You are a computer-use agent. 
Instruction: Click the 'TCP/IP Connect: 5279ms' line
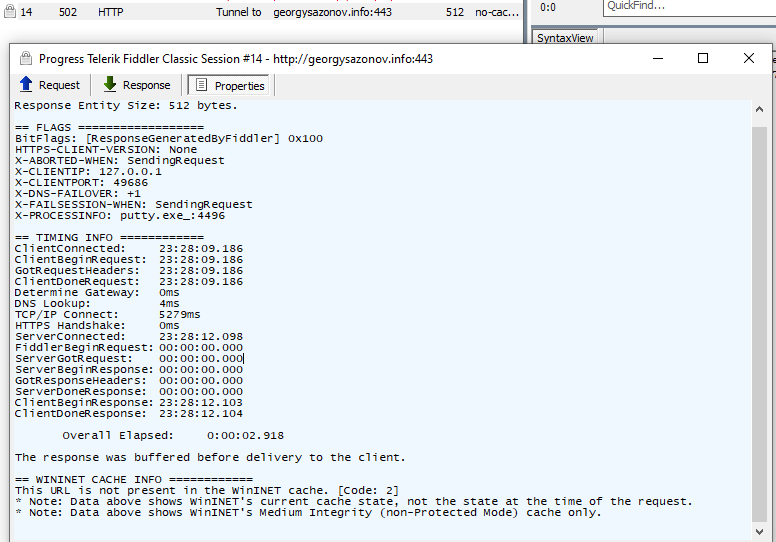(107, 315)
